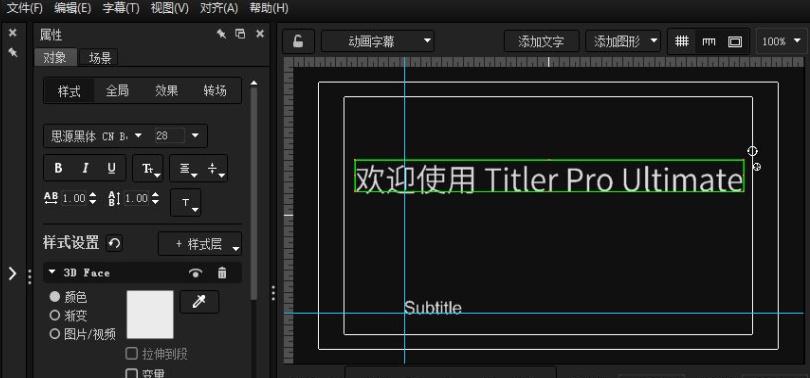Open the vertical alignment options

(x=214, y=168)
